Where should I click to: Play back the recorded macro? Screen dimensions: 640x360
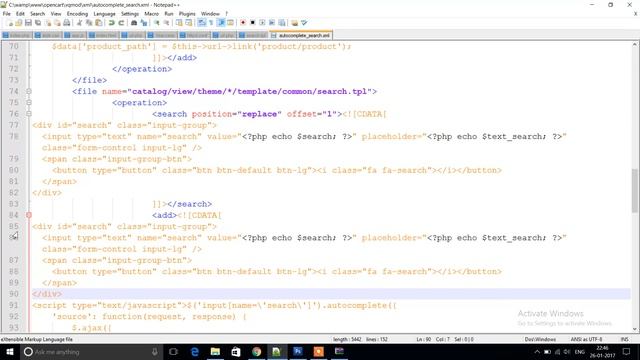[x=262, y=23]
